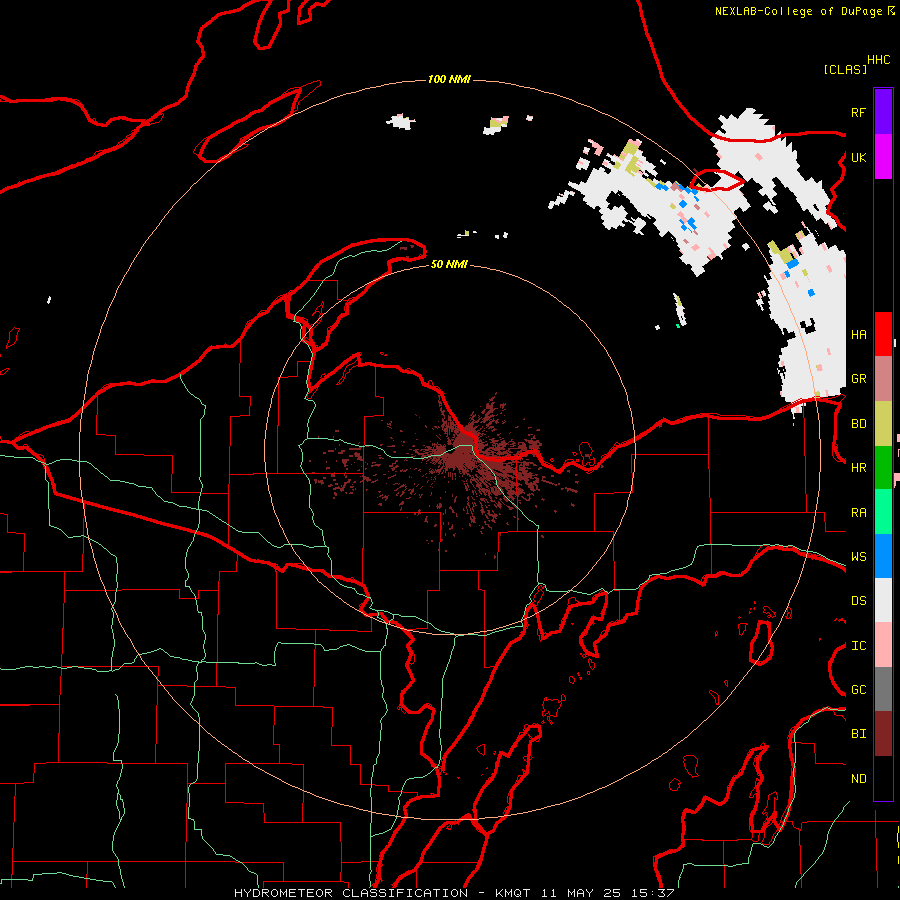Click the 'ND' legend label

[x=858, y=779]
